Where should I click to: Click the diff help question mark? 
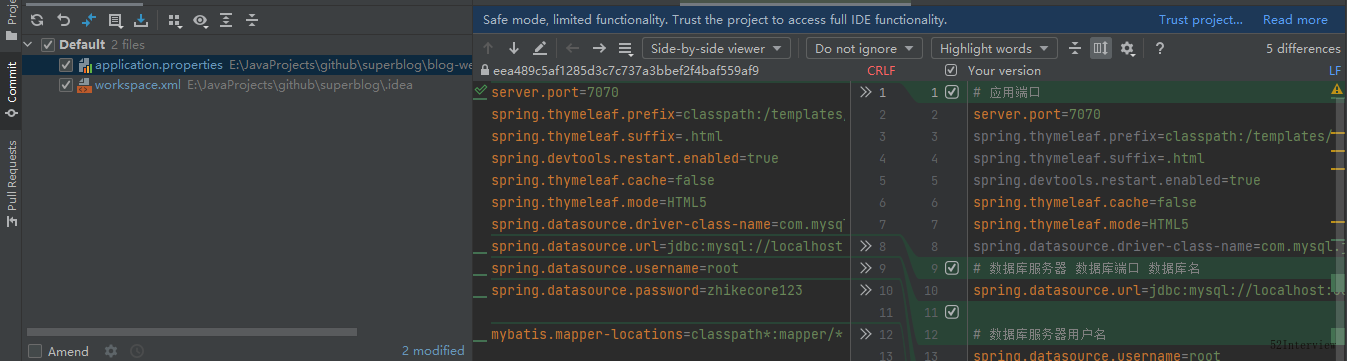[1159, 48]
